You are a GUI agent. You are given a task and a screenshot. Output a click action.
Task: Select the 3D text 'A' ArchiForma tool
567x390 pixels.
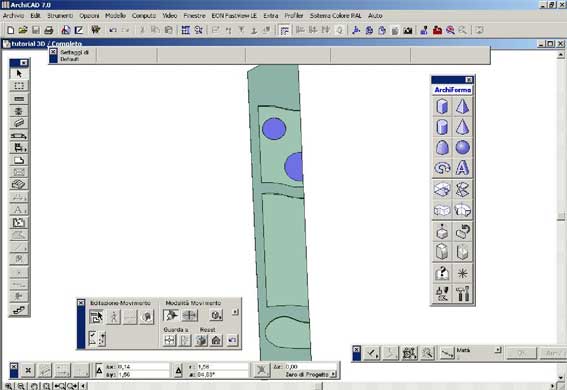pos(462,168)
